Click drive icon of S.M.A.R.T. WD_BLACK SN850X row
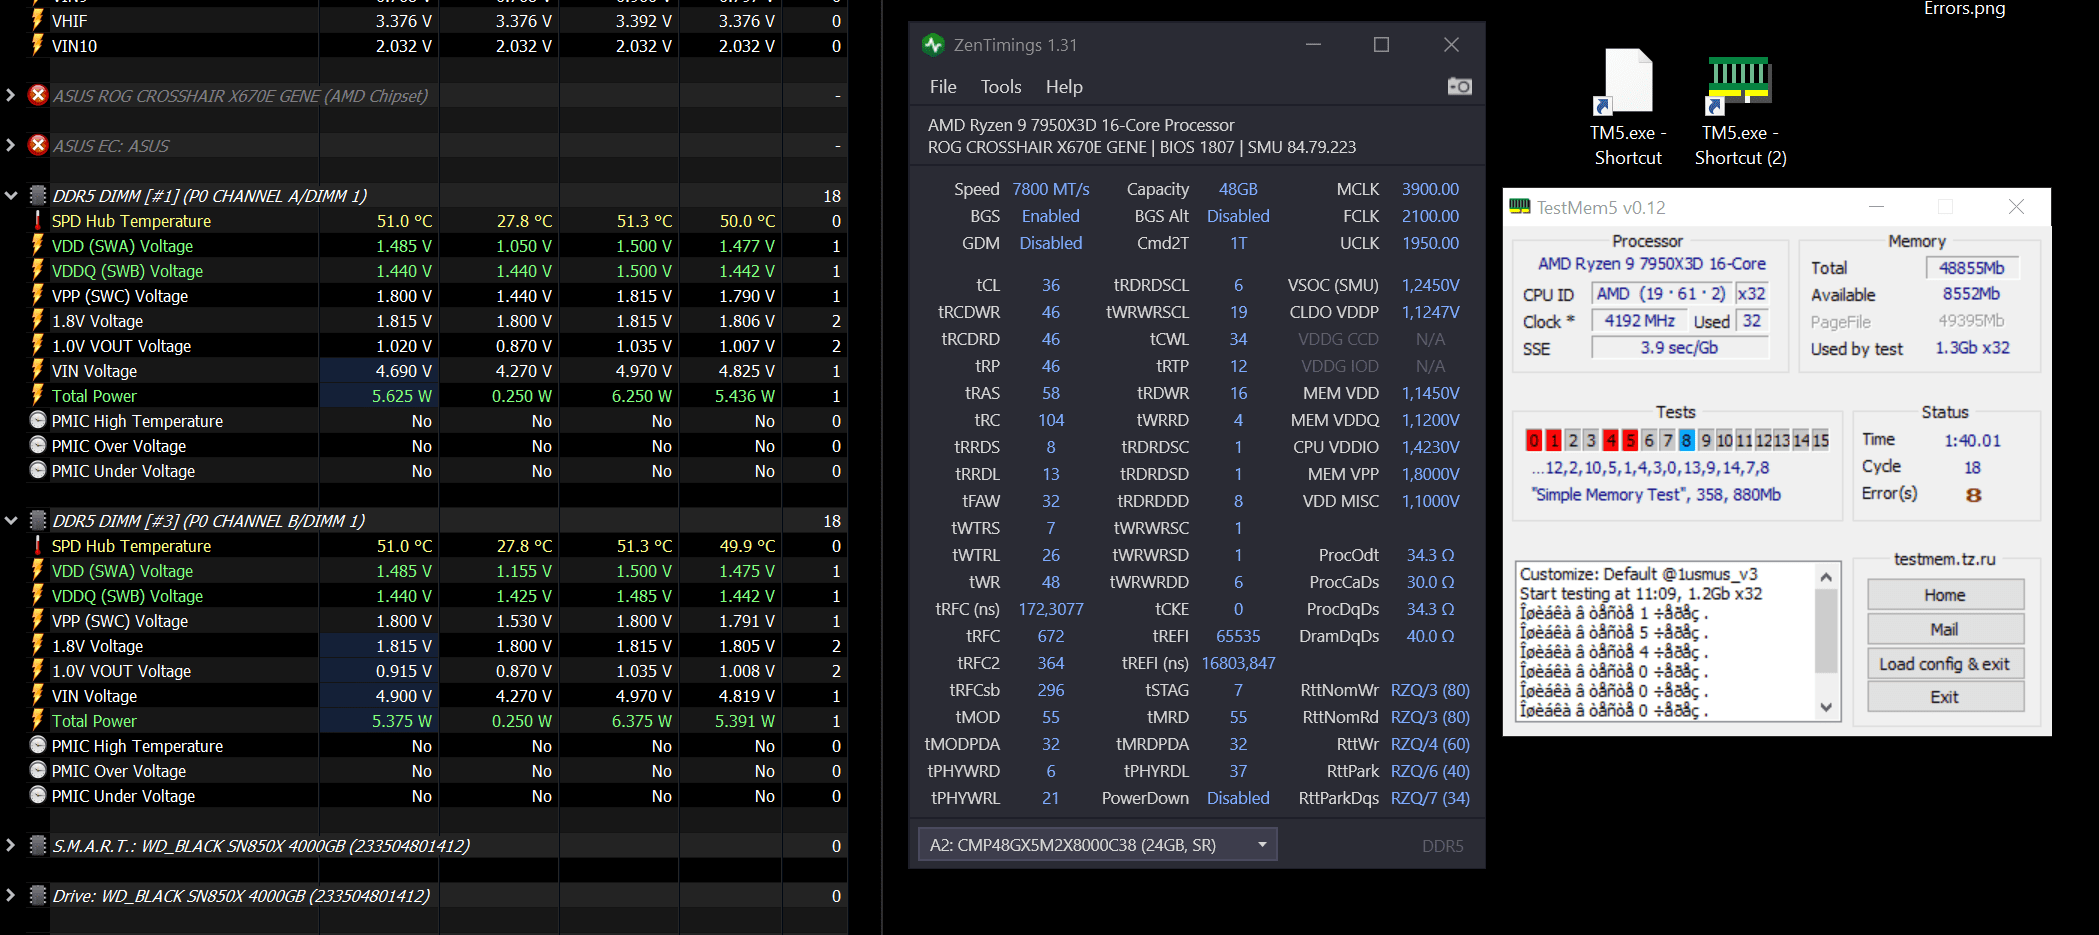 coord(38,845)
